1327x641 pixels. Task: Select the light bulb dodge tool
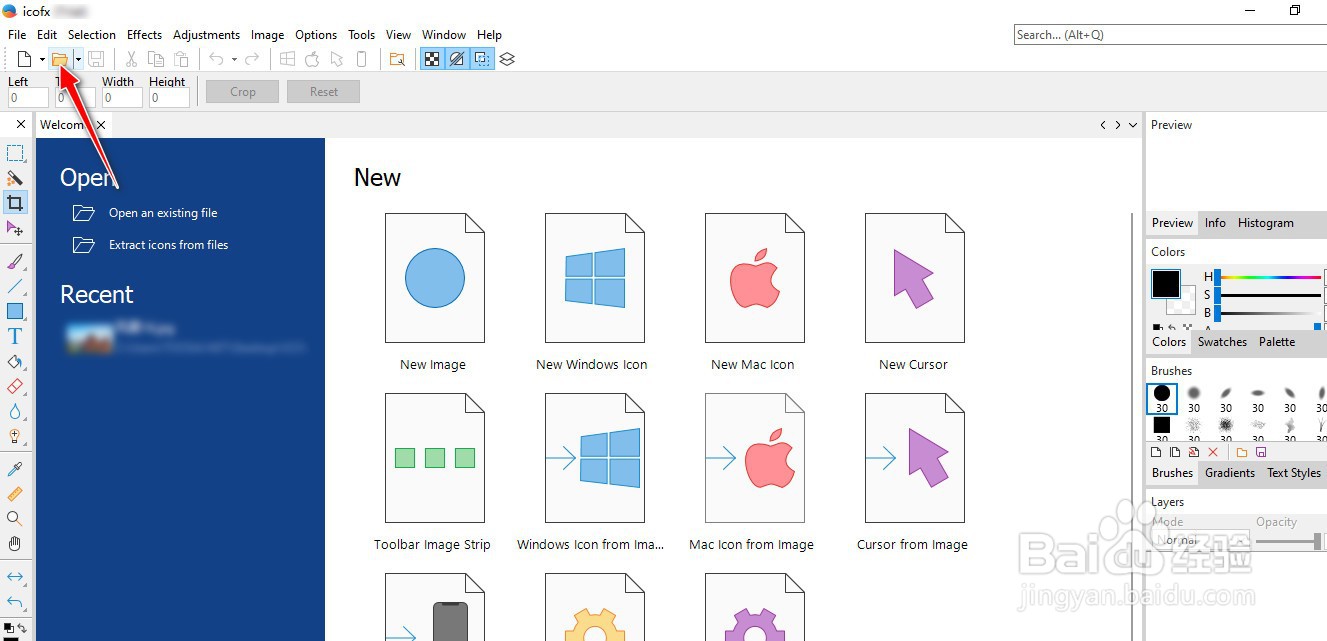15,436
